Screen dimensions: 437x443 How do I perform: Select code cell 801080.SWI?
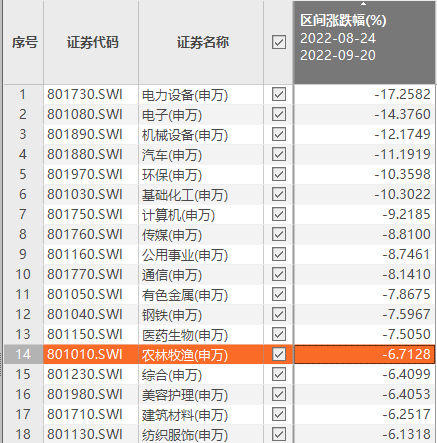pyautogui.click(x=91, y=114)
